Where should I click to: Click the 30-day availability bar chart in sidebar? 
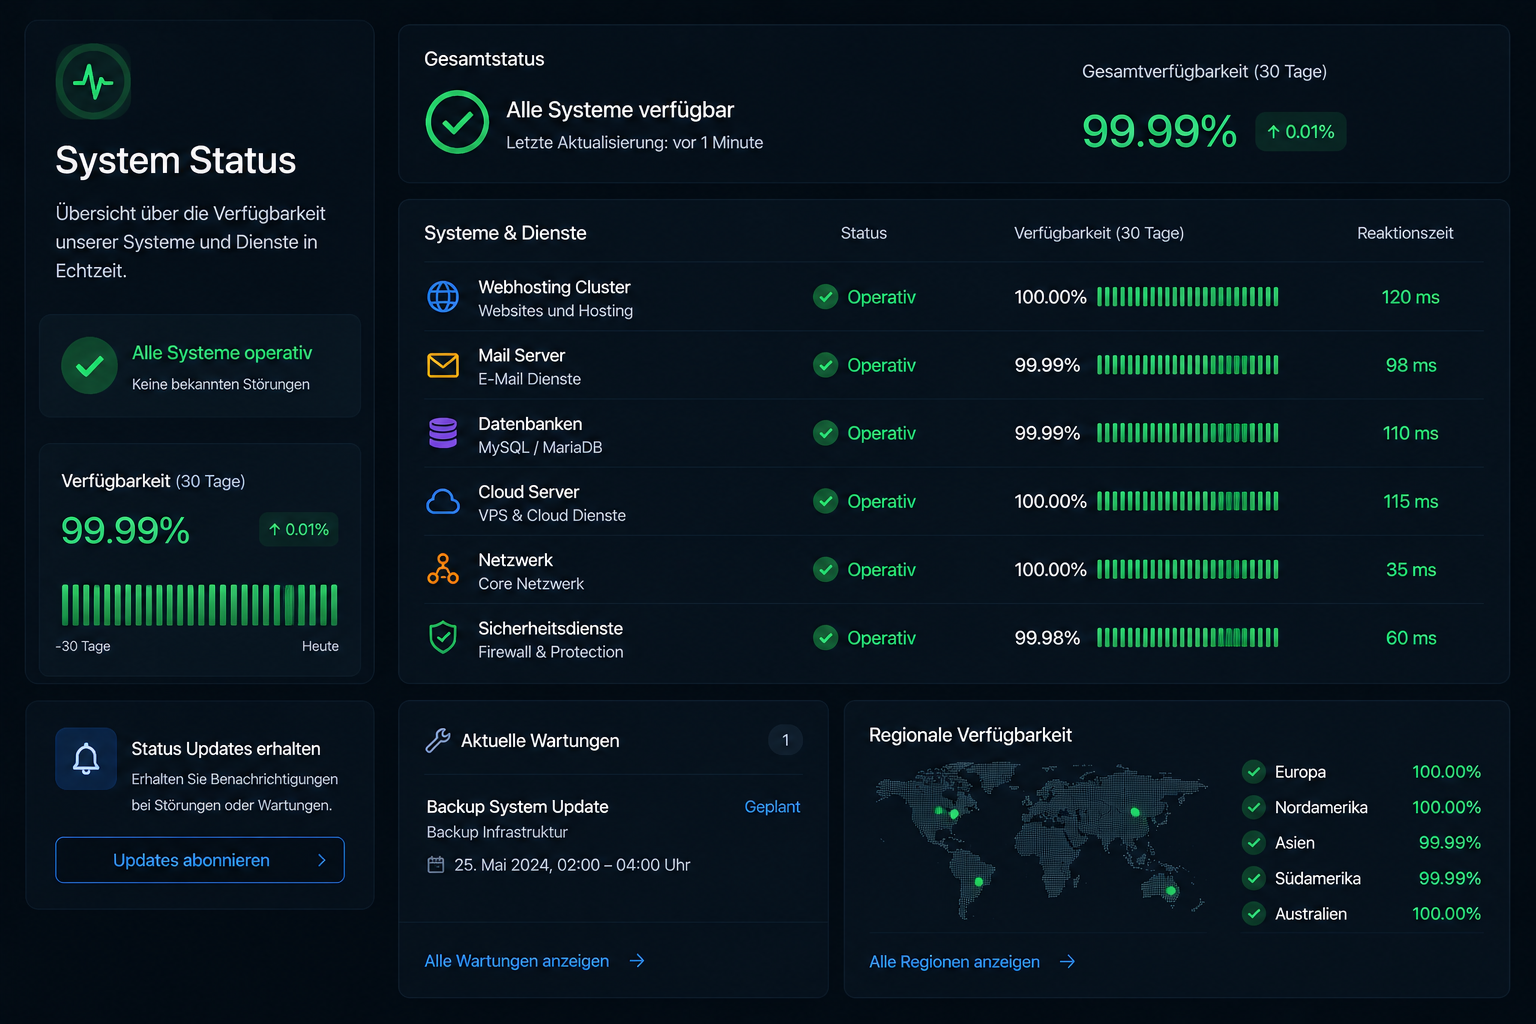pos(199,605)
